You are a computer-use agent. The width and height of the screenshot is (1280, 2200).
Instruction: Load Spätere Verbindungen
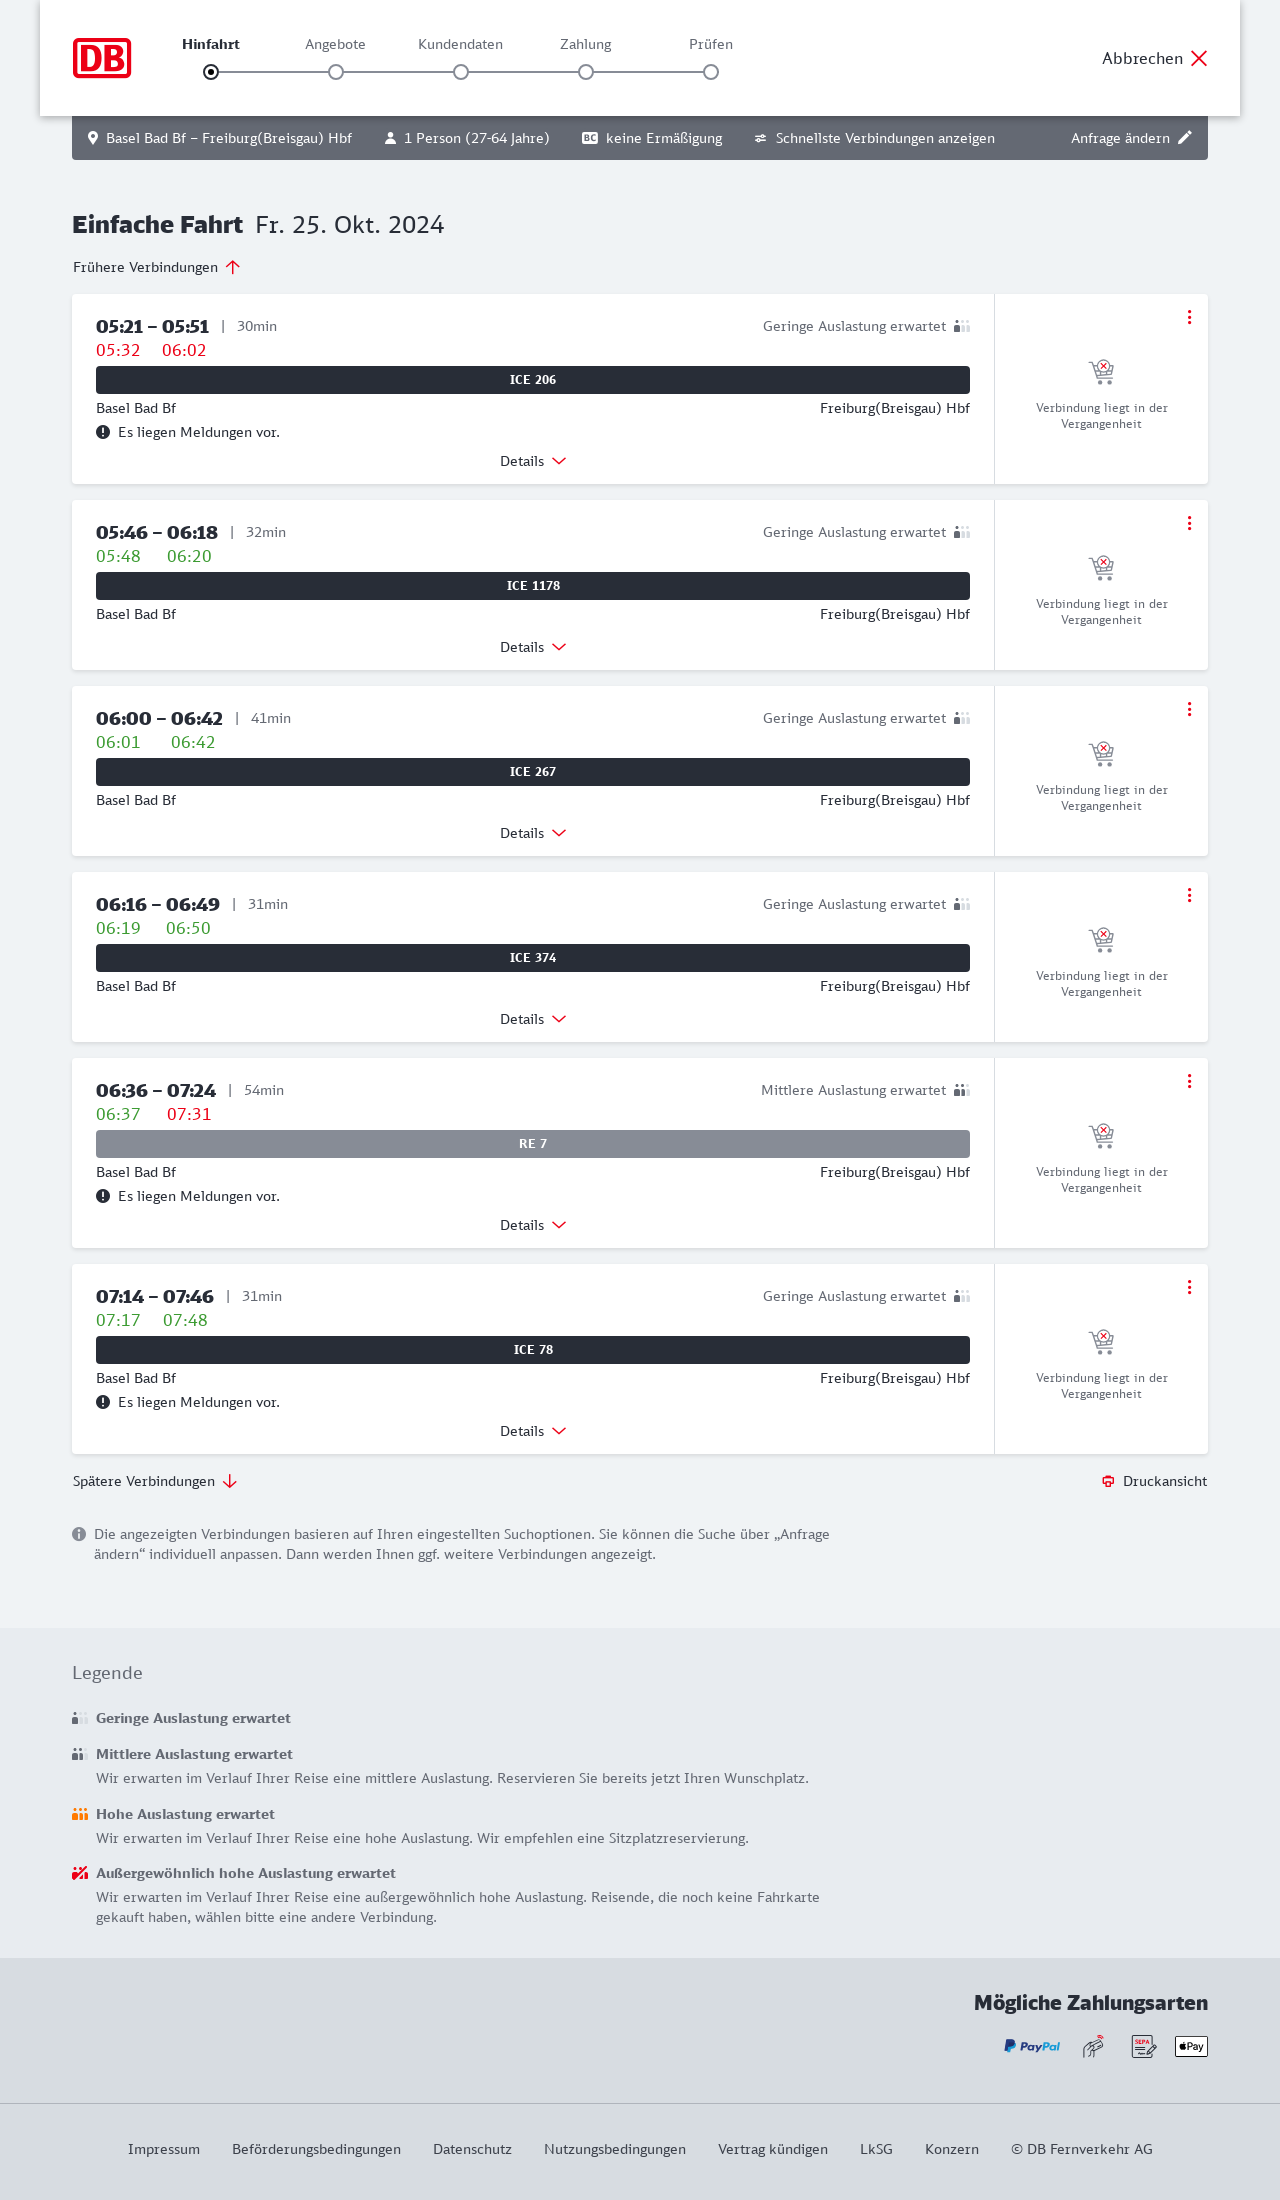155,1481
